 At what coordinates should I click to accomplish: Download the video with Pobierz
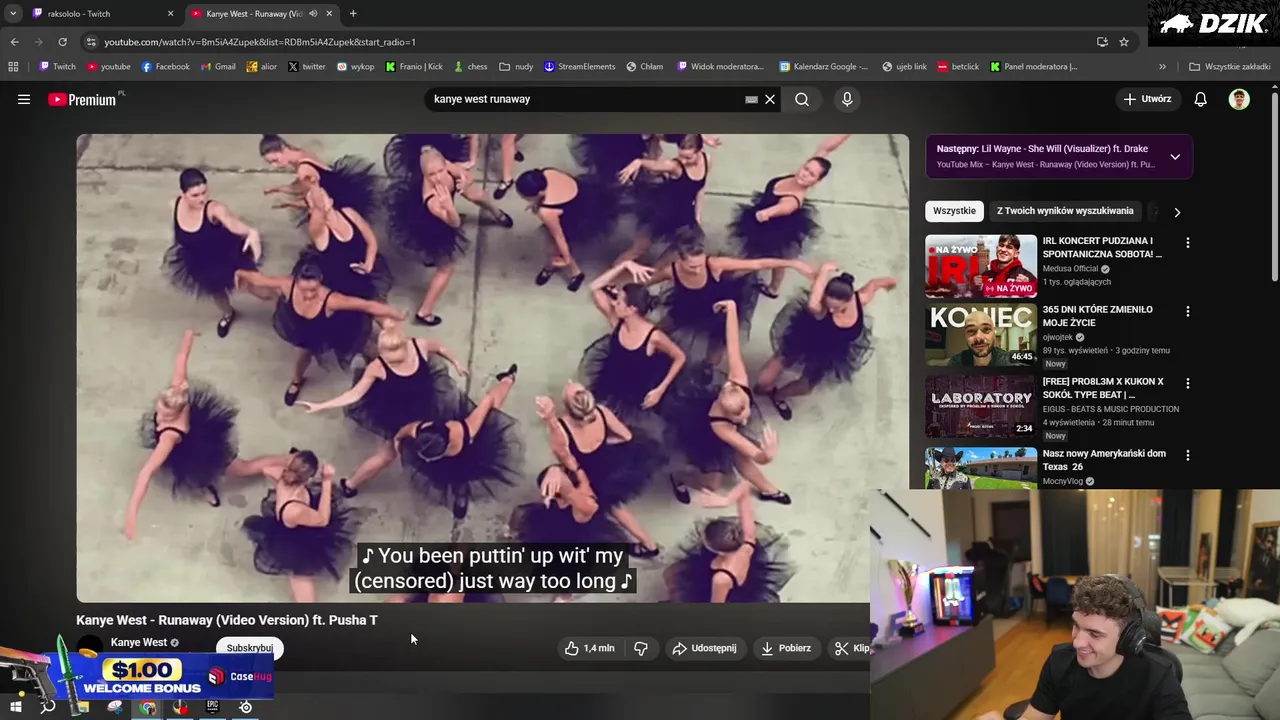786,648
